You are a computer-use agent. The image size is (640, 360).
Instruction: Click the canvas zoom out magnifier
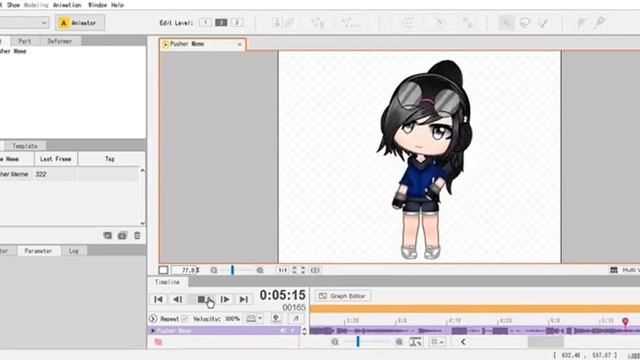click(x=214, y=270)
